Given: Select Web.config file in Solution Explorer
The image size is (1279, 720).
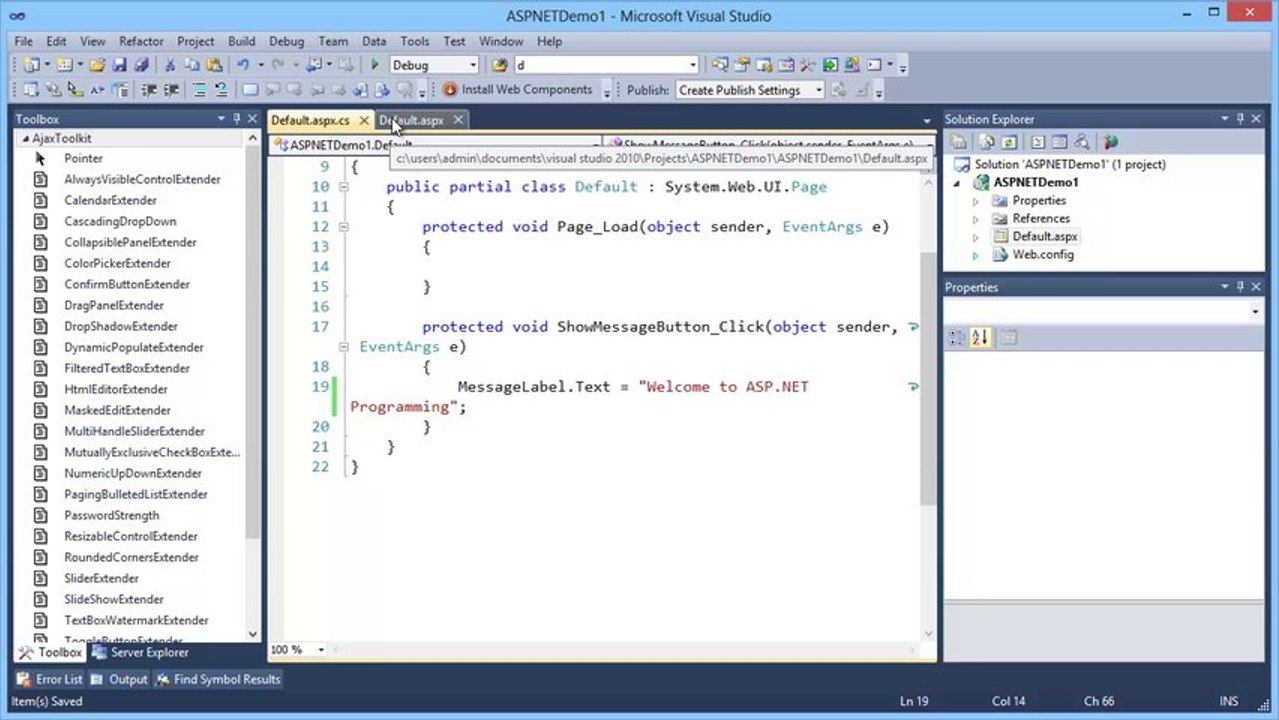Looking at the screenshot, I should point(1043,255).
